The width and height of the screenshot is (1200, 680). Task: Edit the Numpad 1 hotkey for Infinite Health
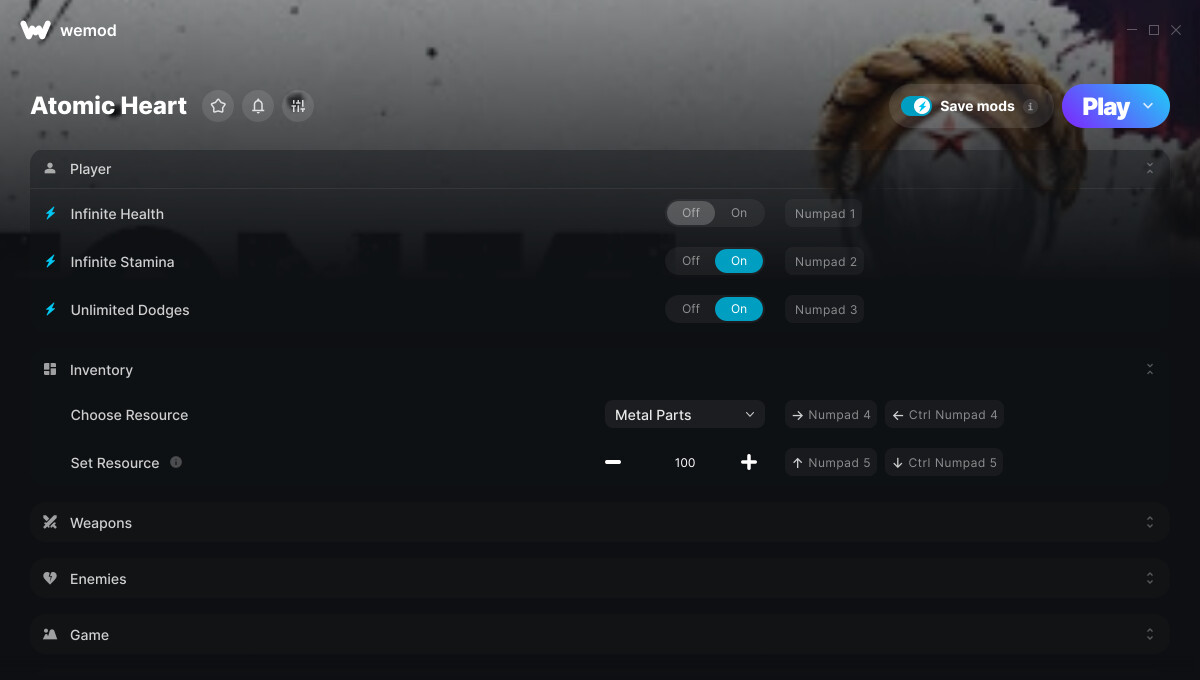point(825,213)
